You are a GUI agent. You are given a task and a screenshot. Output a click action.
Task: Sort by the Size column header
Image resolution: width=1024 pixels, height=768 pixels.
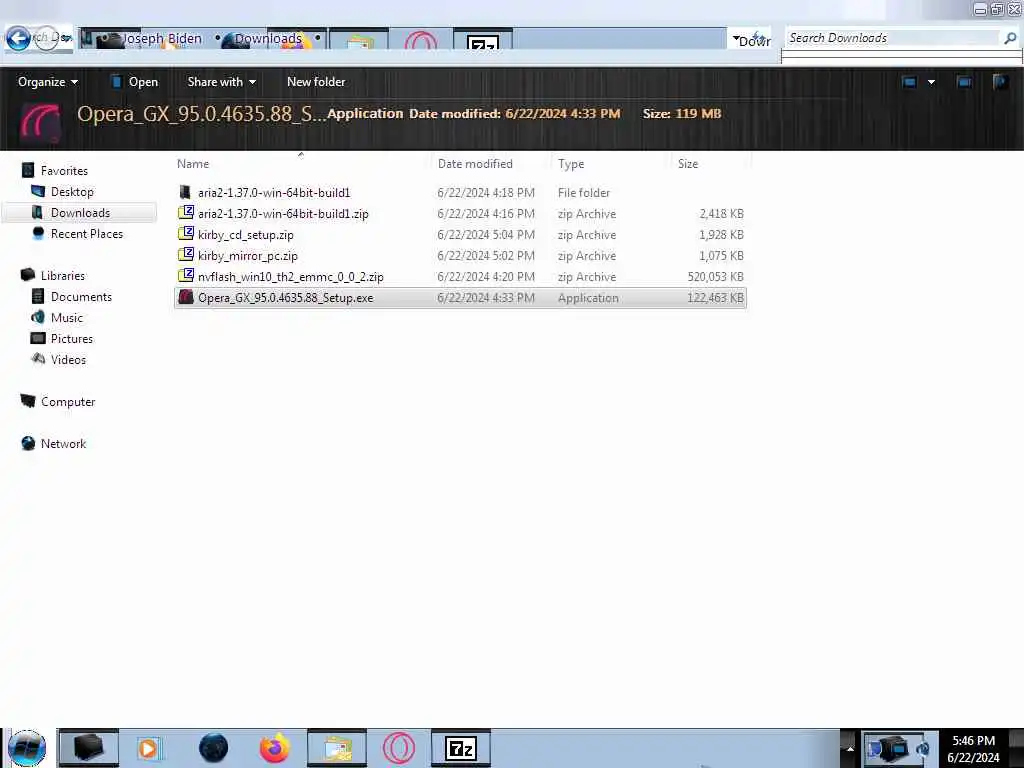[x=688, y=164]
